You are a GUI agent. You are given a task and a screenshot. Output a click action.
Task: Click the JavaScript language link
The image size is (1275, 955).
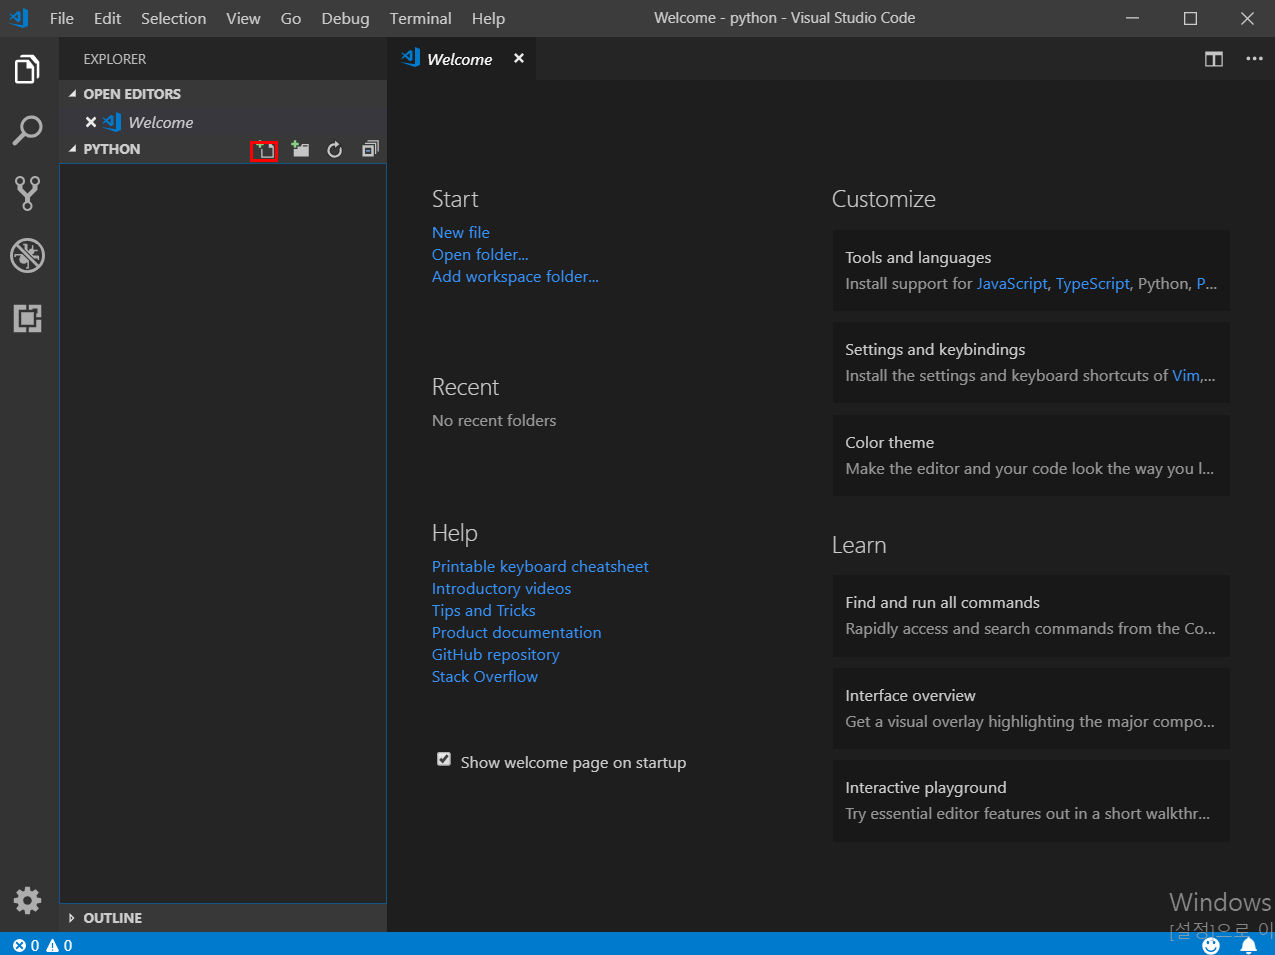pyautogui.click(x=1012, y=283)
